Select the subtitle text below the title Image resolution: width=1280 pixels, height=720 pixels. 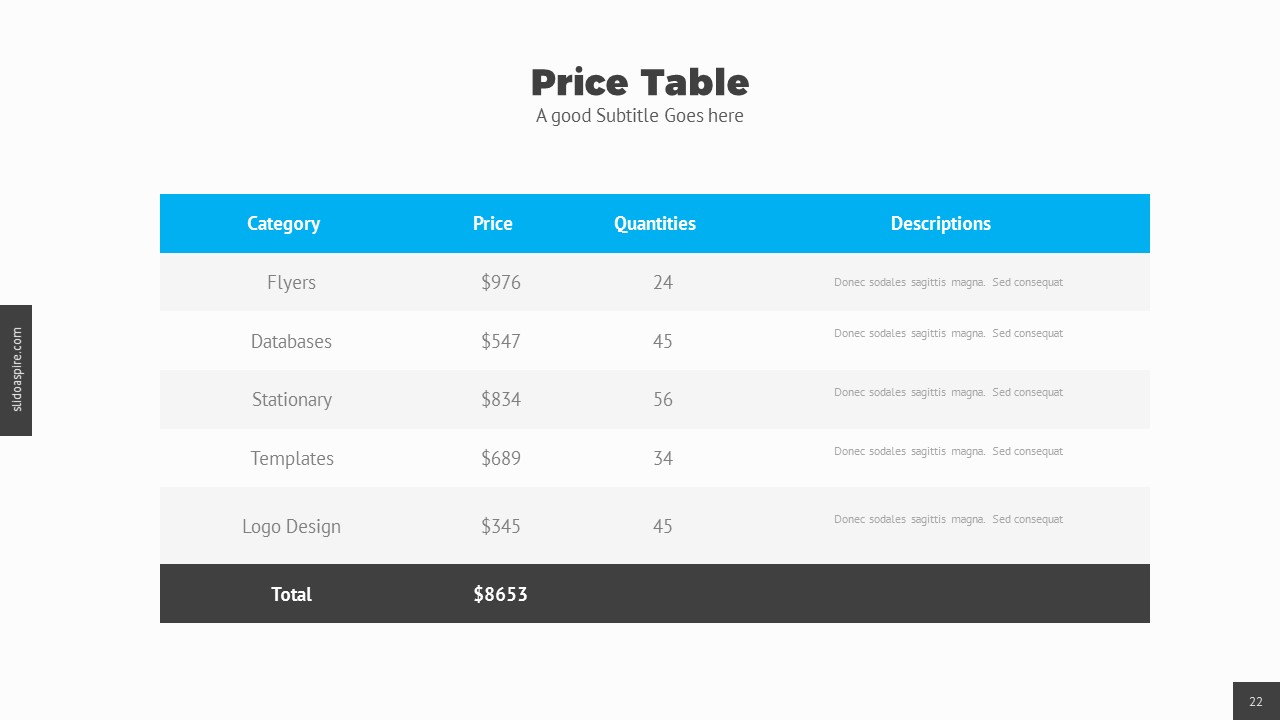point(640,116)
